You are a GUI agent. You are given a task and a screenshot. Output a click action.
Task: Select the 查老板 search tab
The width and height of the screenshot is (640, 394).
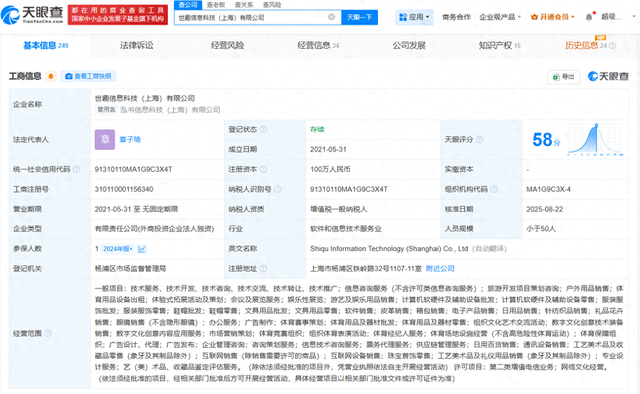[x=216, y=4]
